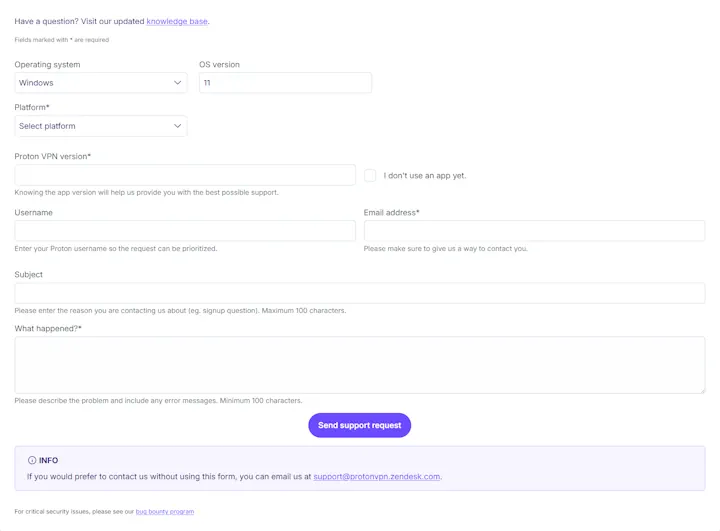Image resolution: width=720 pixels, height=531 pixels.
Task: Focus the Email address input field
Action: pos(534,231)
